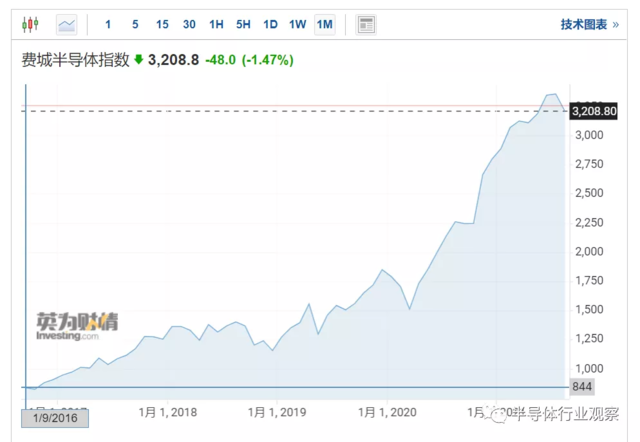Image resolution: width=640 pixels, height=442 pixels.
Task: Choose the 1H timeframe
Action: pyautogui.click(x=216, y=24)
